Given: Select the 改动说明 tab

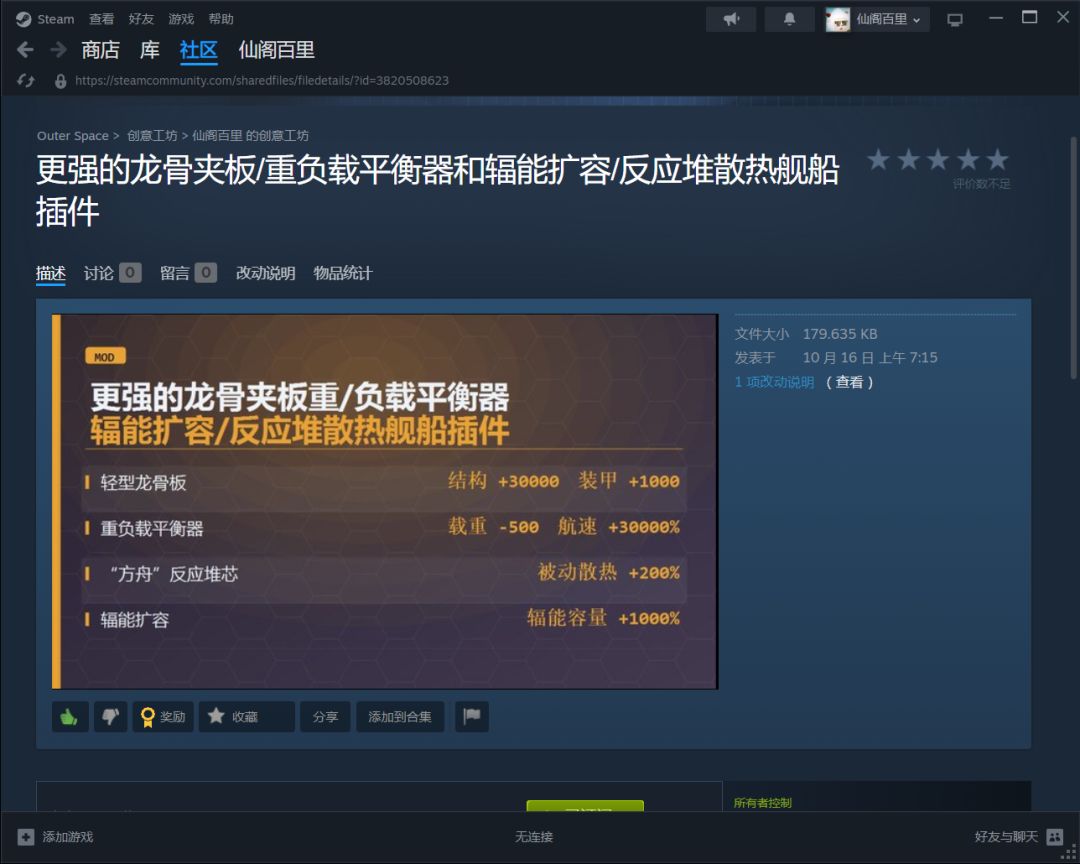Looking at the screenshot, I should (x=265, y=274).
